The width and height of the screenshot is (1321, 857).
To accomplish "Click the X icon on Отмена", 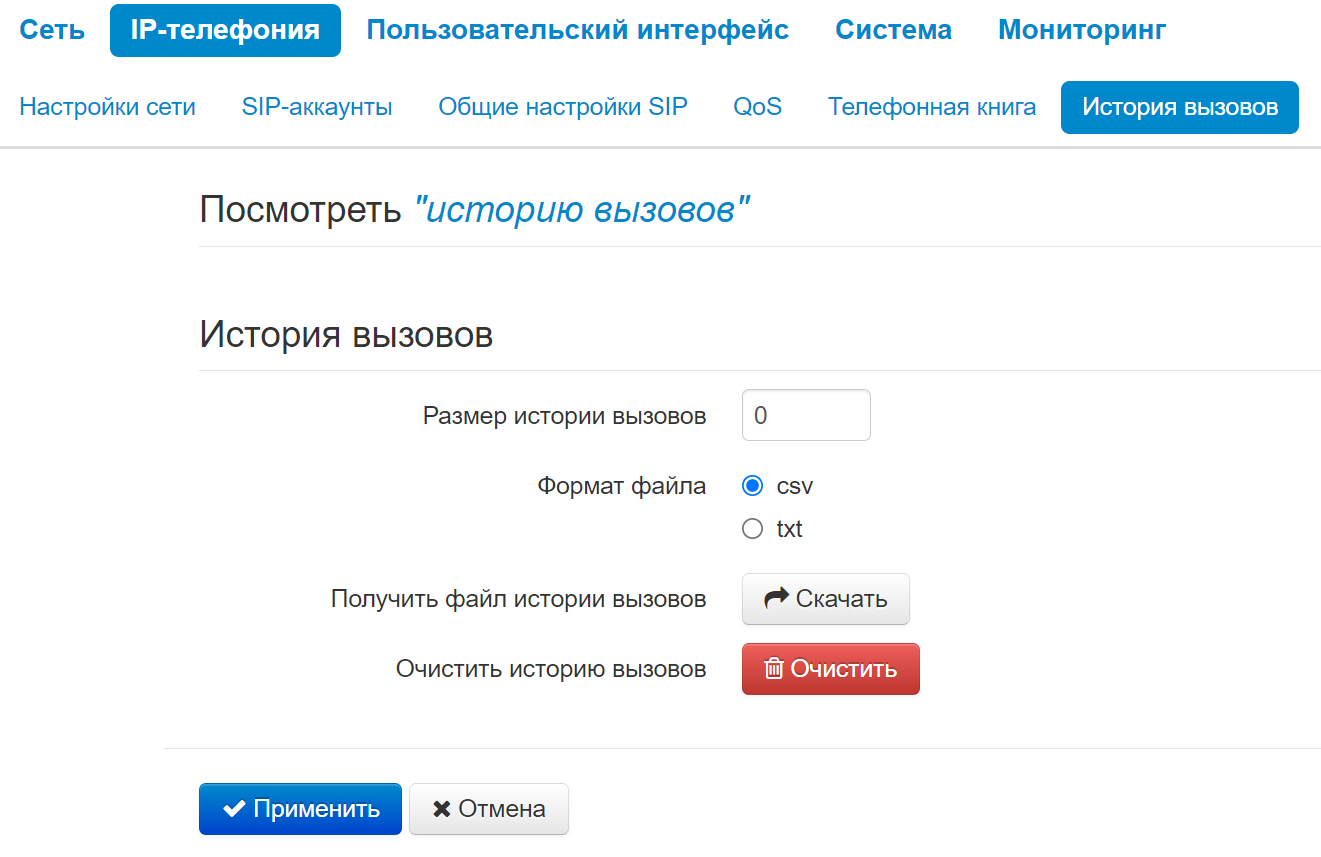I will pos(441,809).
